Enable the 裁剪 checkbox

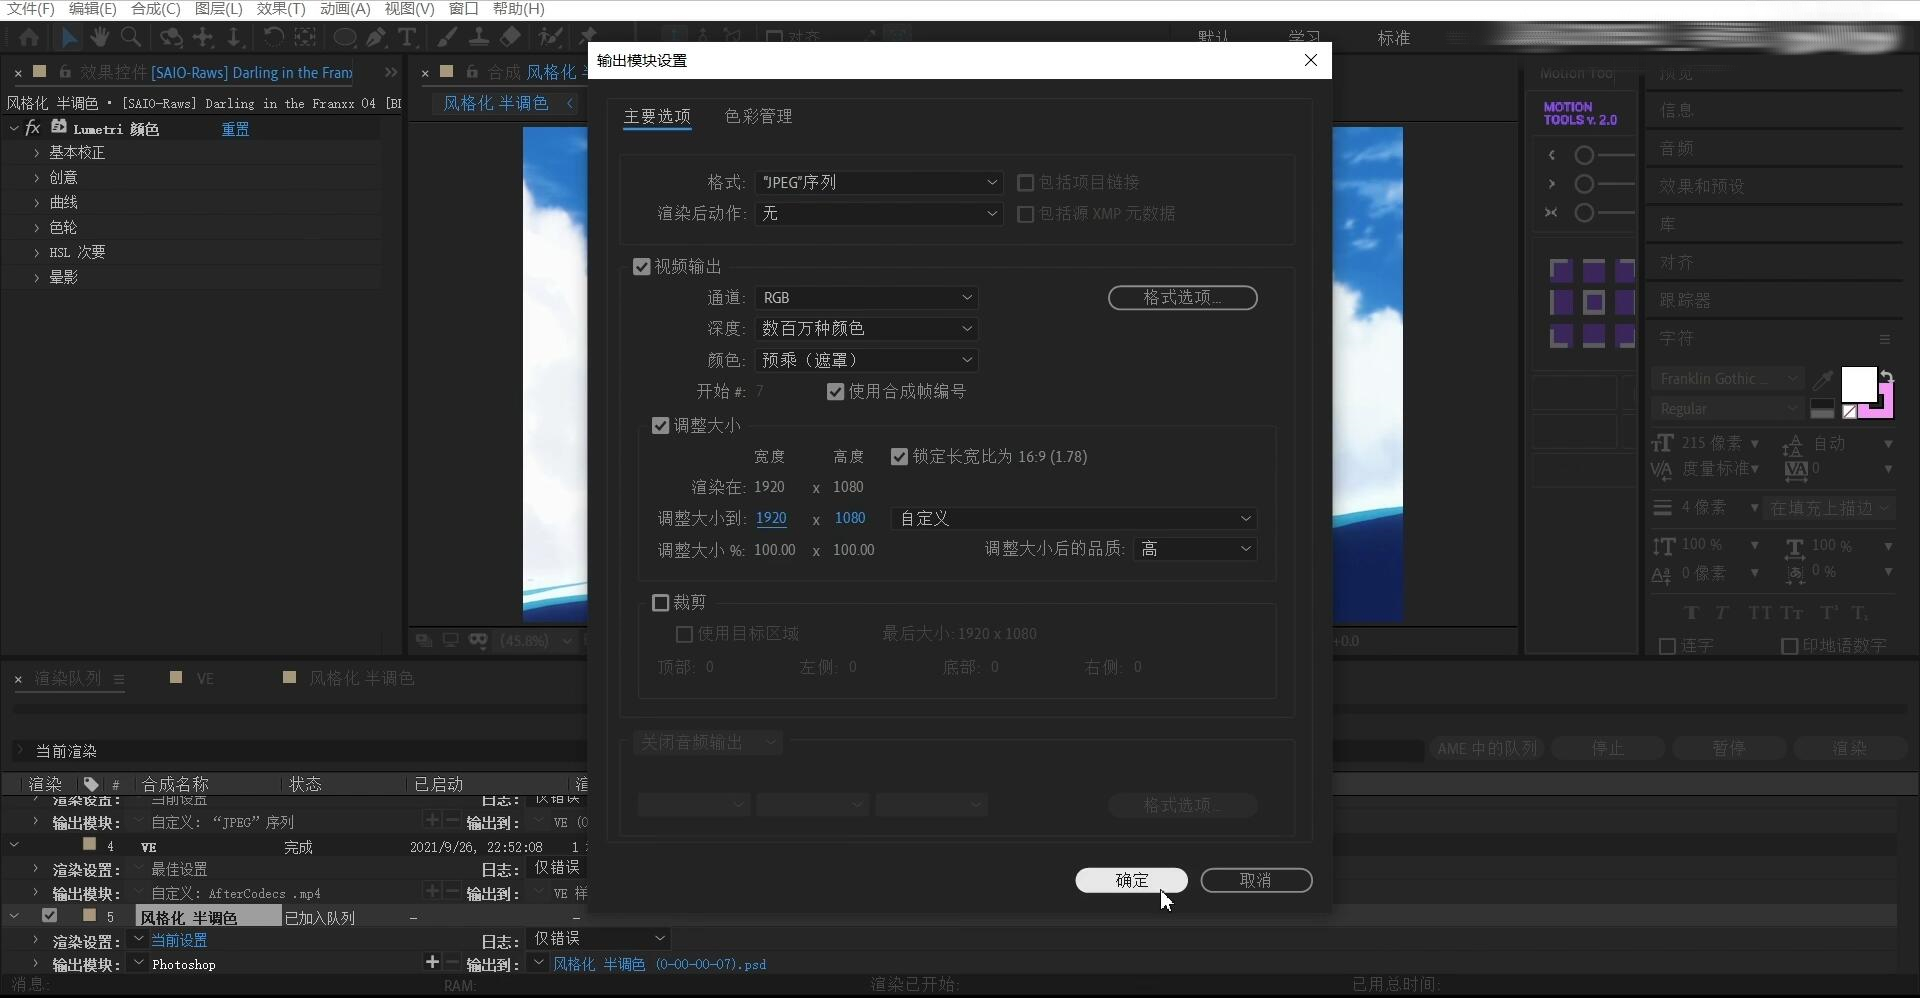click(660, 603)
